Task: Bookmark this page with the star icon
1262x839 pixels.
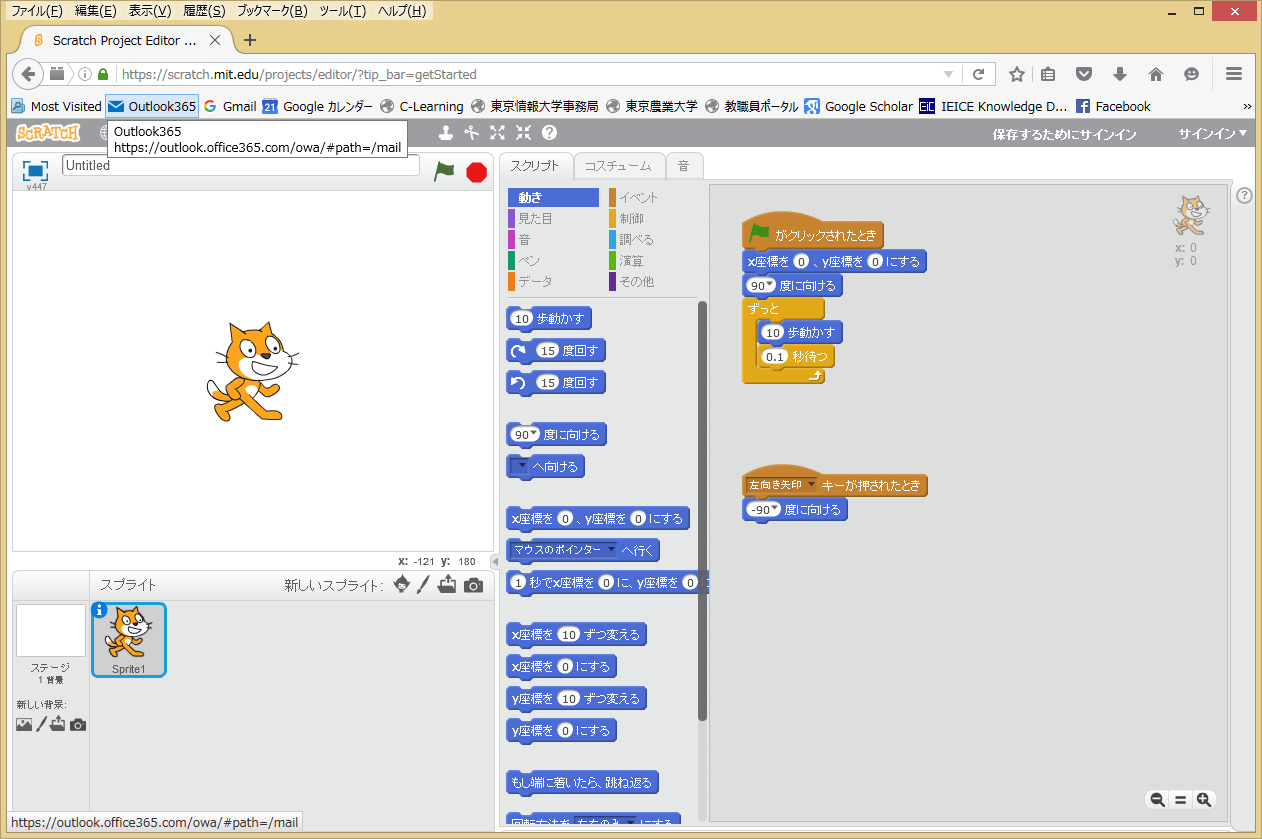Action: coord(1017,74)
